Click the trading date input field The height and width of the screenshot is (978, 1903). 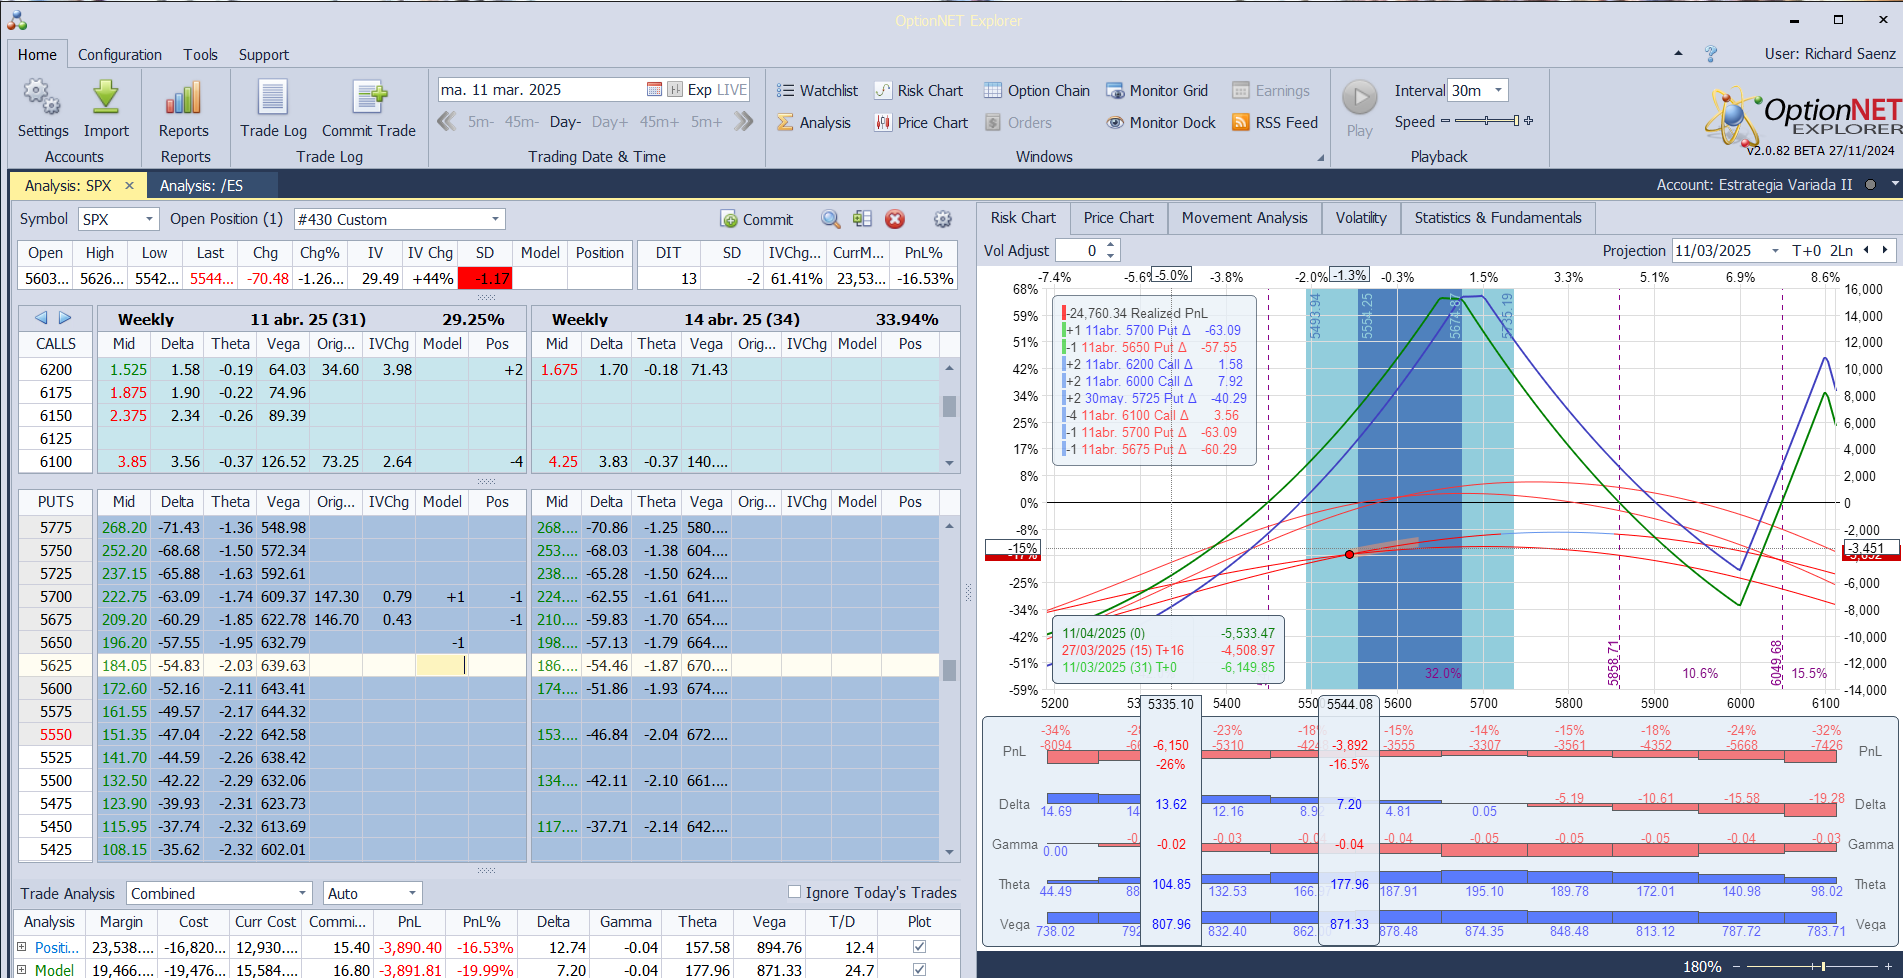pyautogui.click(x=541, y=89)
